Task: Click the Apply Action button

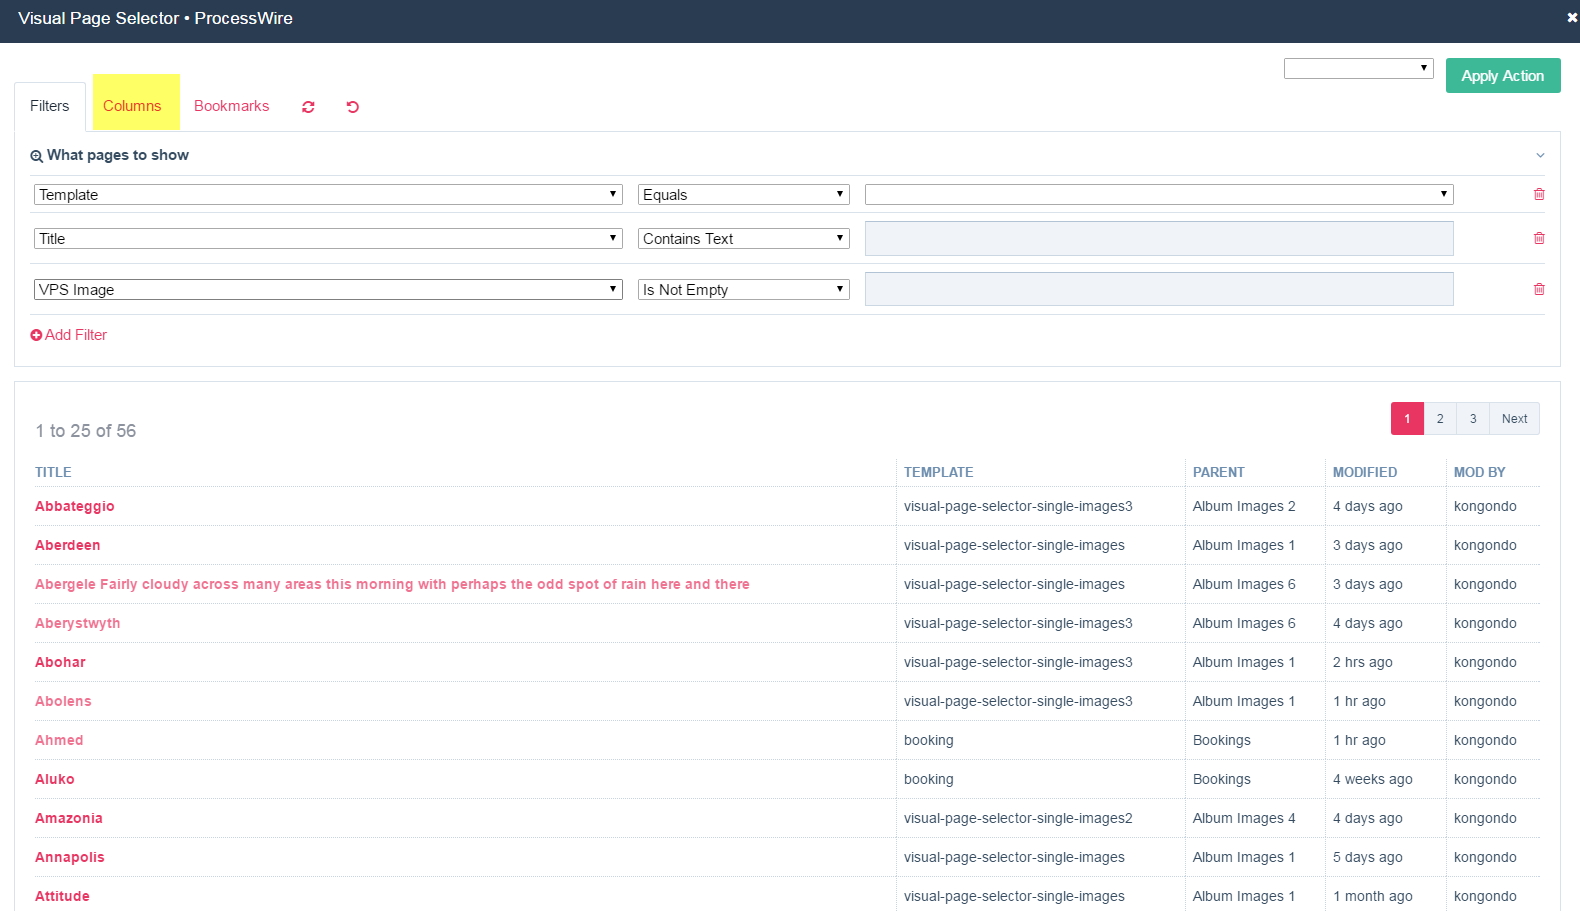Action: coord(1503,76)
